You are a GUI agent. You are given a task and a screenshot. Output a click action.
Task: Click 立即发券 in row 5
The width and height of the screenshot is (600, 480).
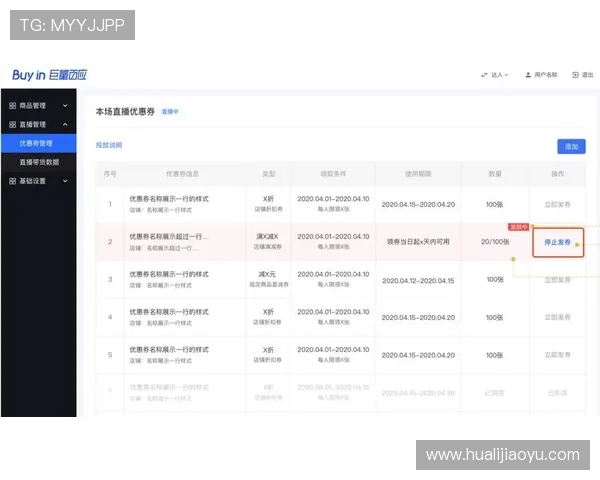(x=558, y=355)
